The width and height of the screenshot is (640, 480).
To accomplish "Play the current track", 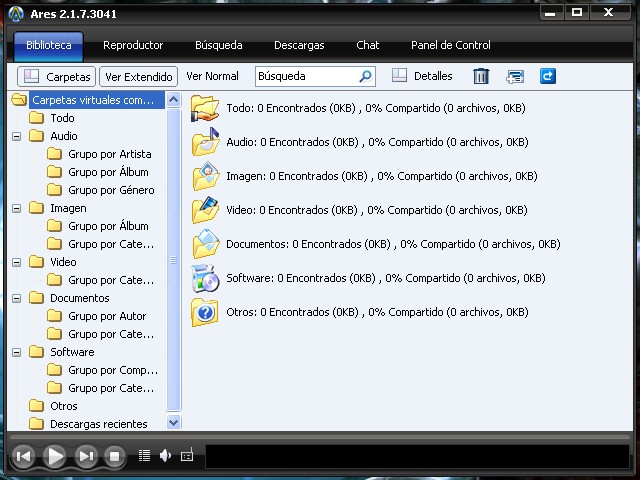I will (55, 456).
